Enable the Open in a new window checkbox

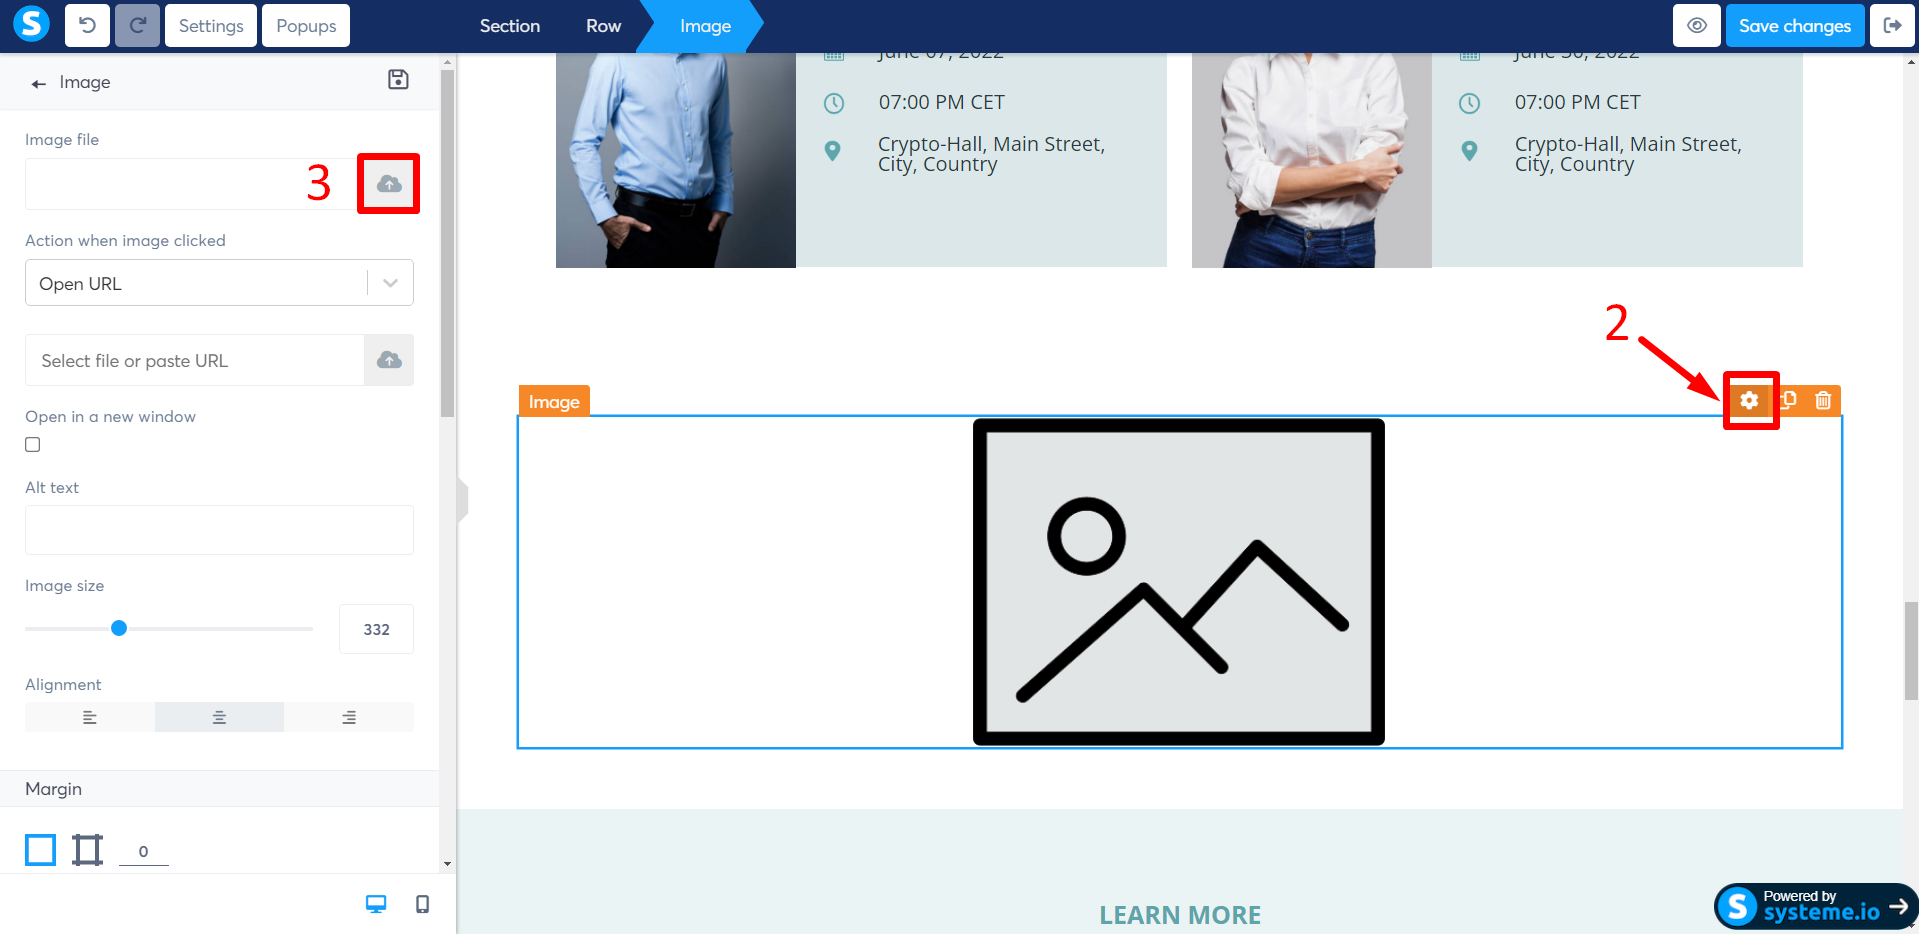pyautogui.click(x=32, y=444)
